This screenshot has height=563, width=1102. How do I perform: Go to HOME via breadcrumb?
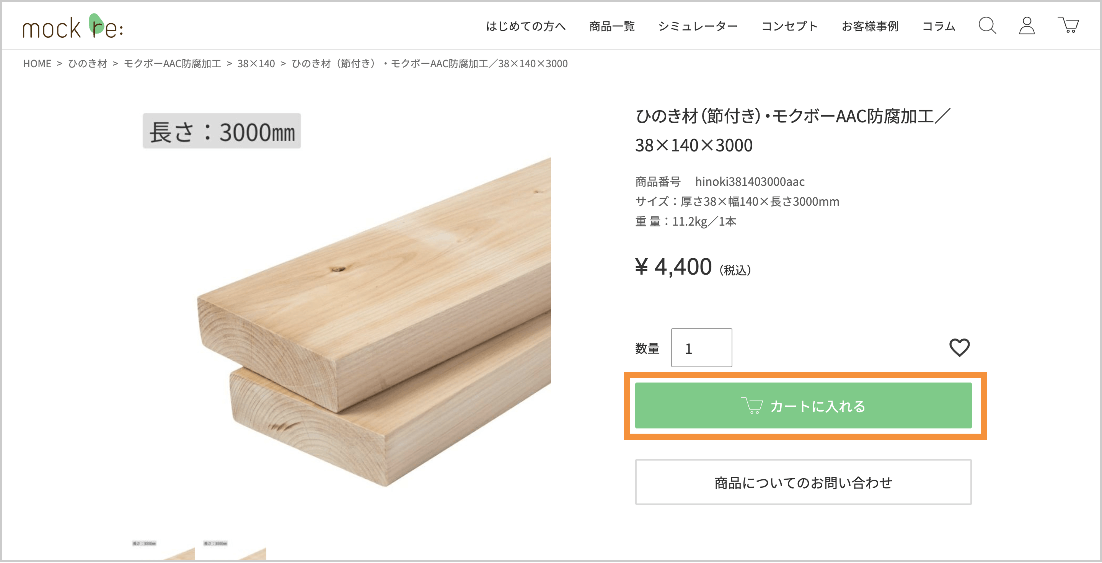click(37, 64)
